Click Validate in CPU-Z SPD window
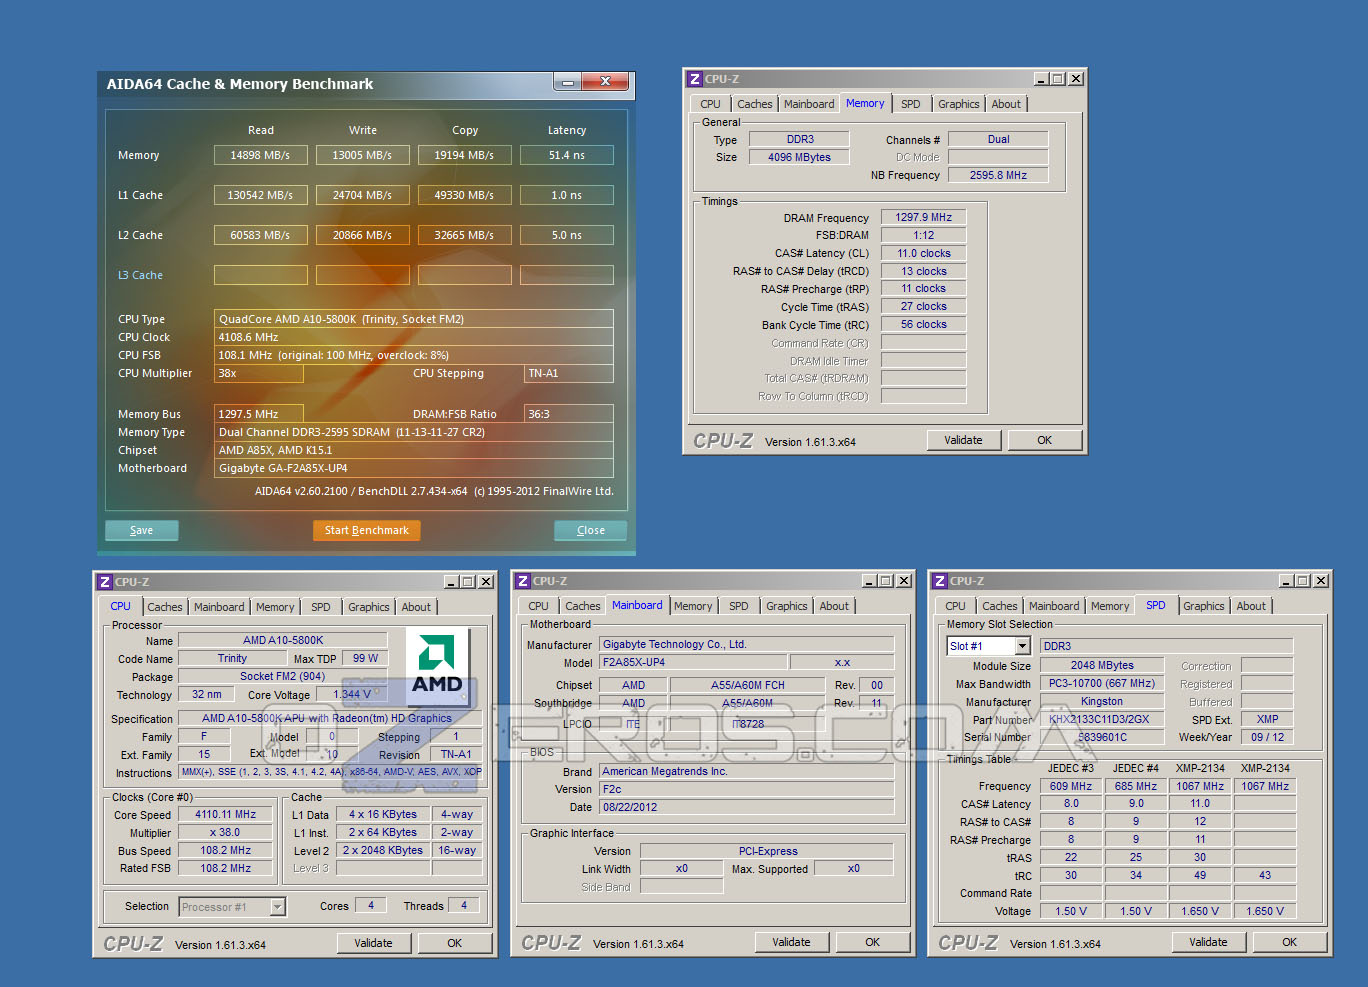Screen dimensions: 1368x987 tap(1209, 942)
